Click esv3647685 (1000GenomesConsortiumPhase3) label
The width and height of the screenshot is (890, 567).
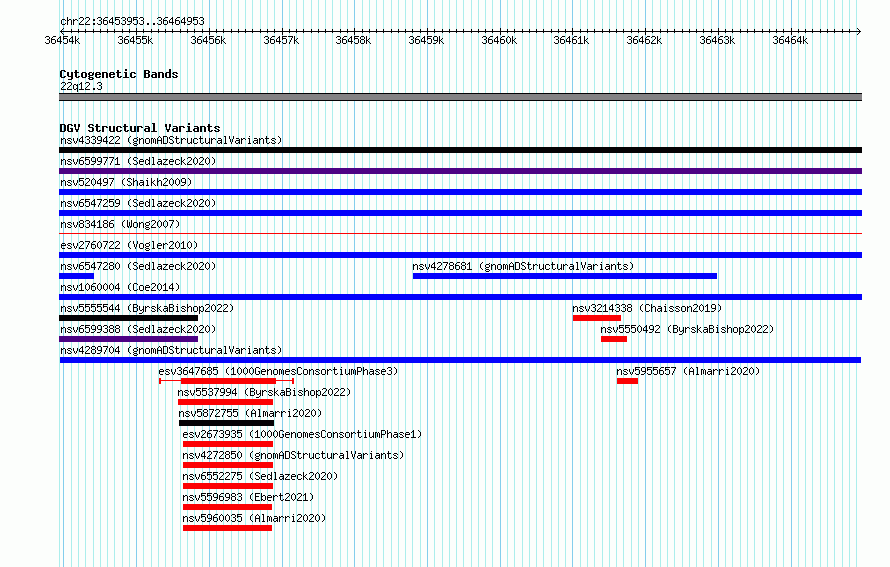(278, 371)
